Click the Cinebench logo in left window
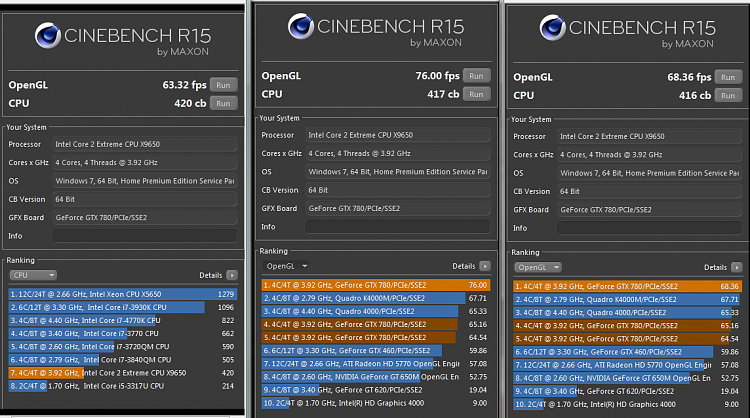 (x=47, y=35)
